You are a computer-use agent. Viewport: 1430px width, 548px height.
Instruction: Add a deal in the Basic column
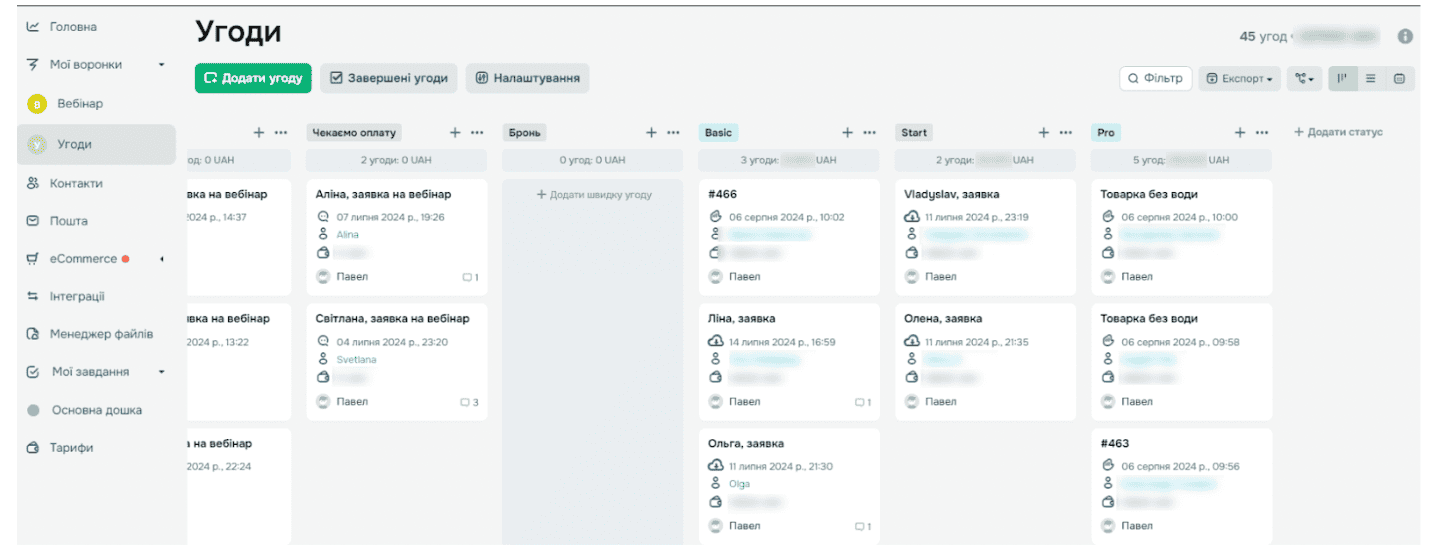(x=847, y=132)
